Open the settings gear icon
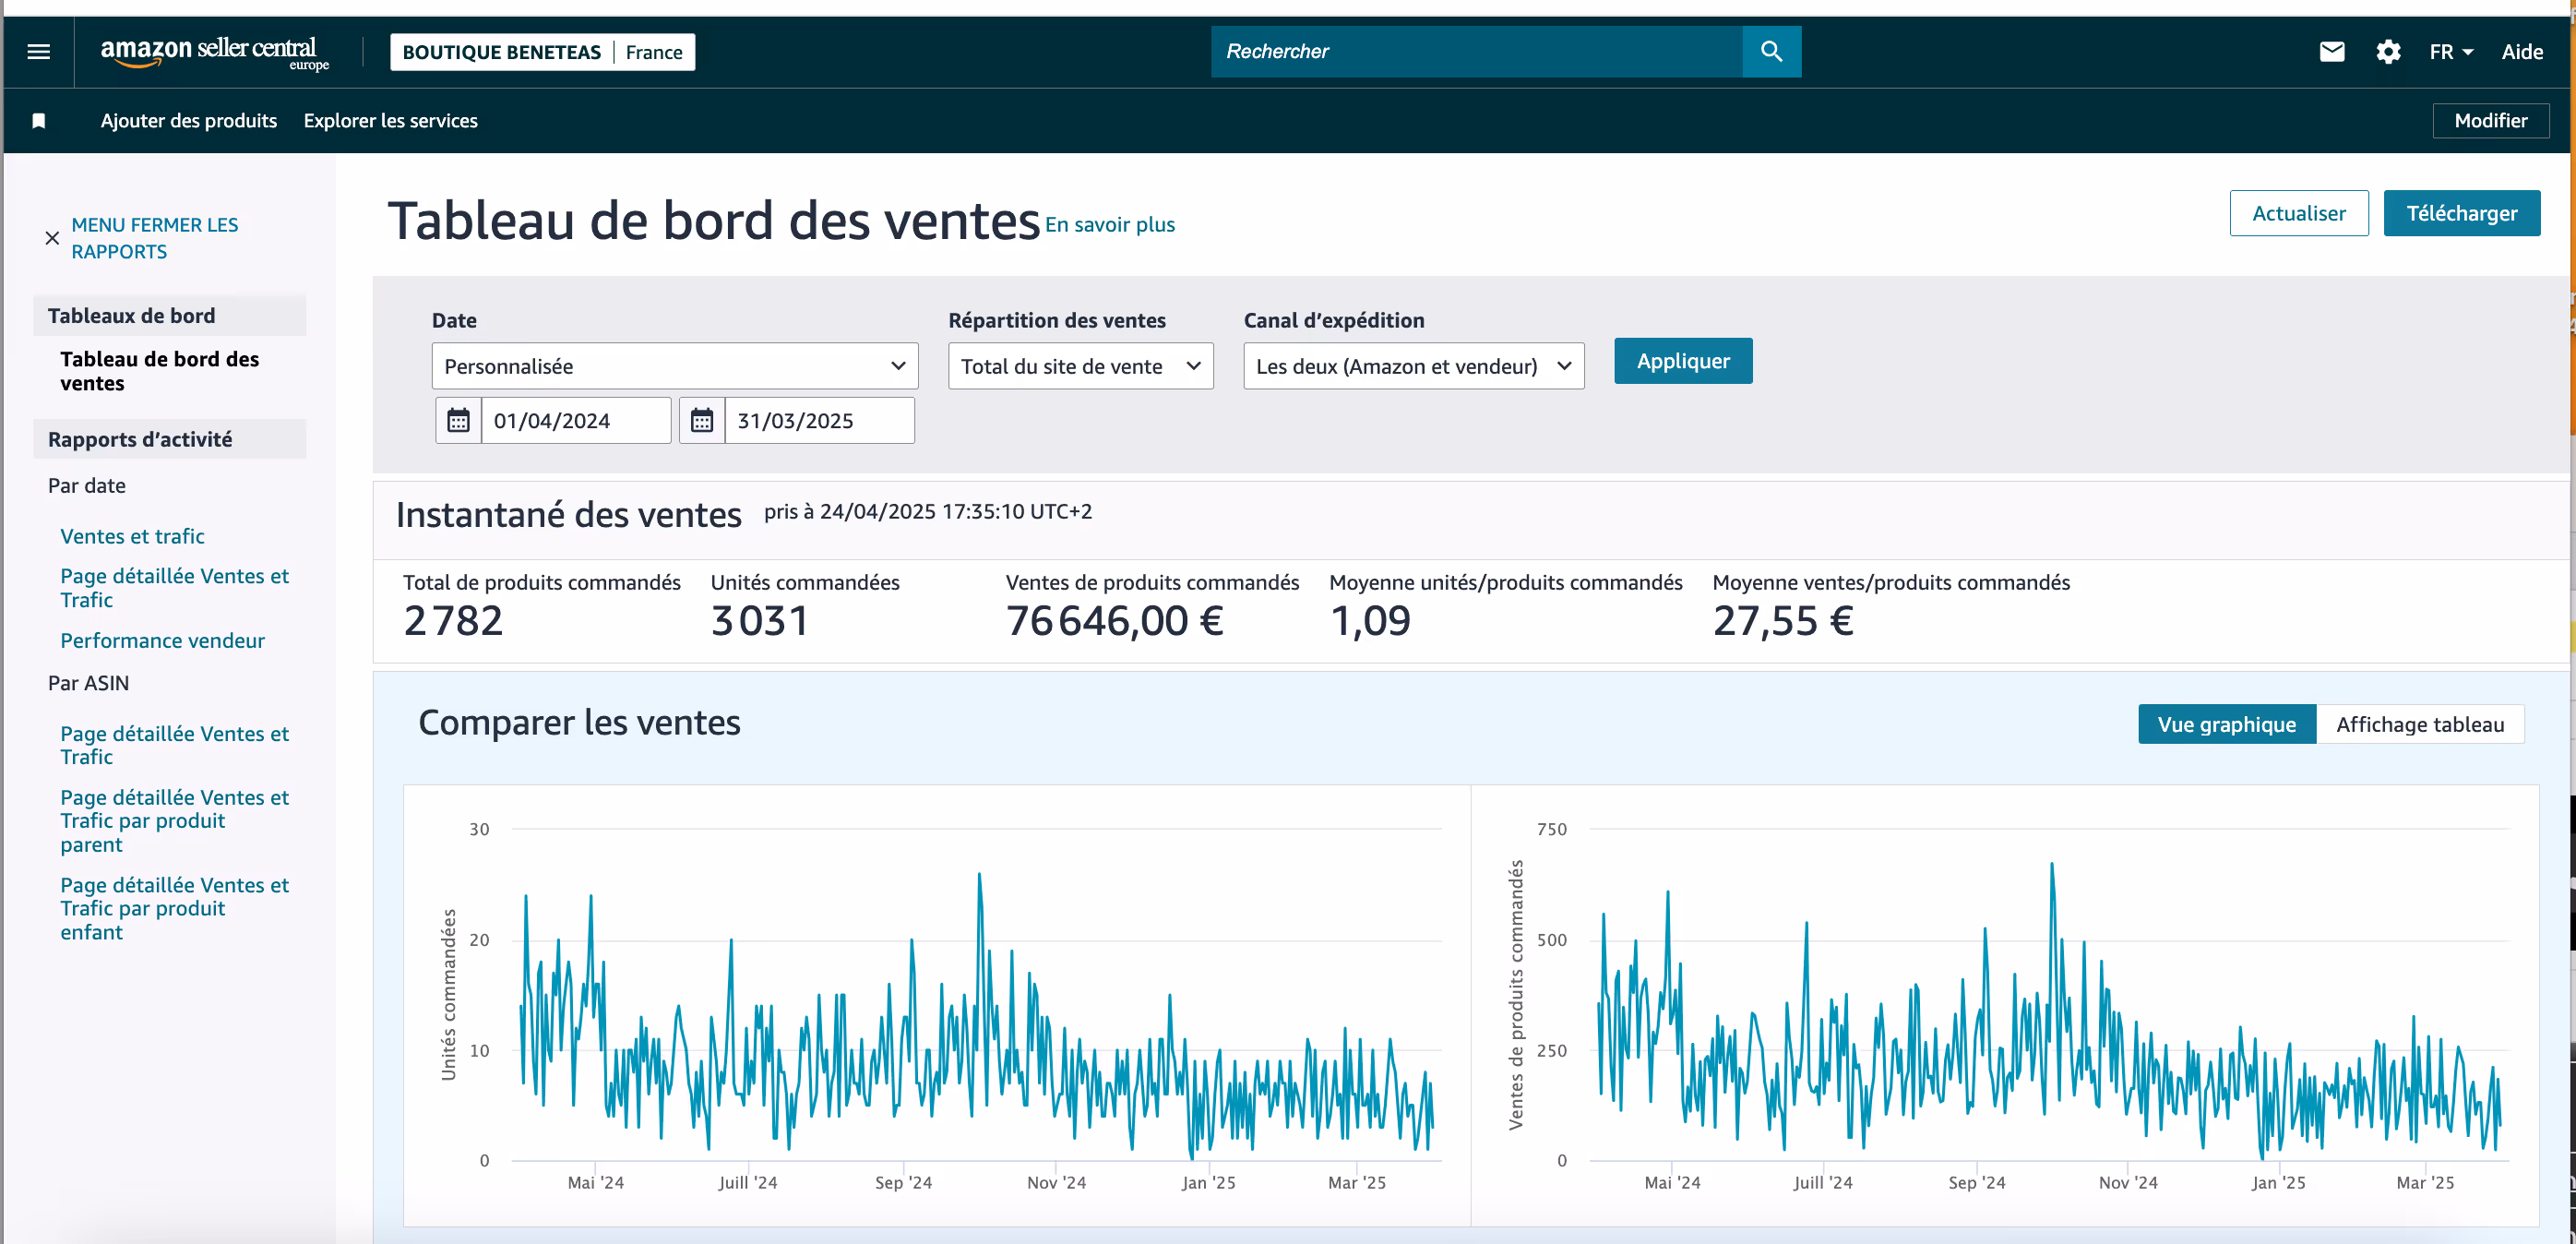 [x=2387, y=52]
